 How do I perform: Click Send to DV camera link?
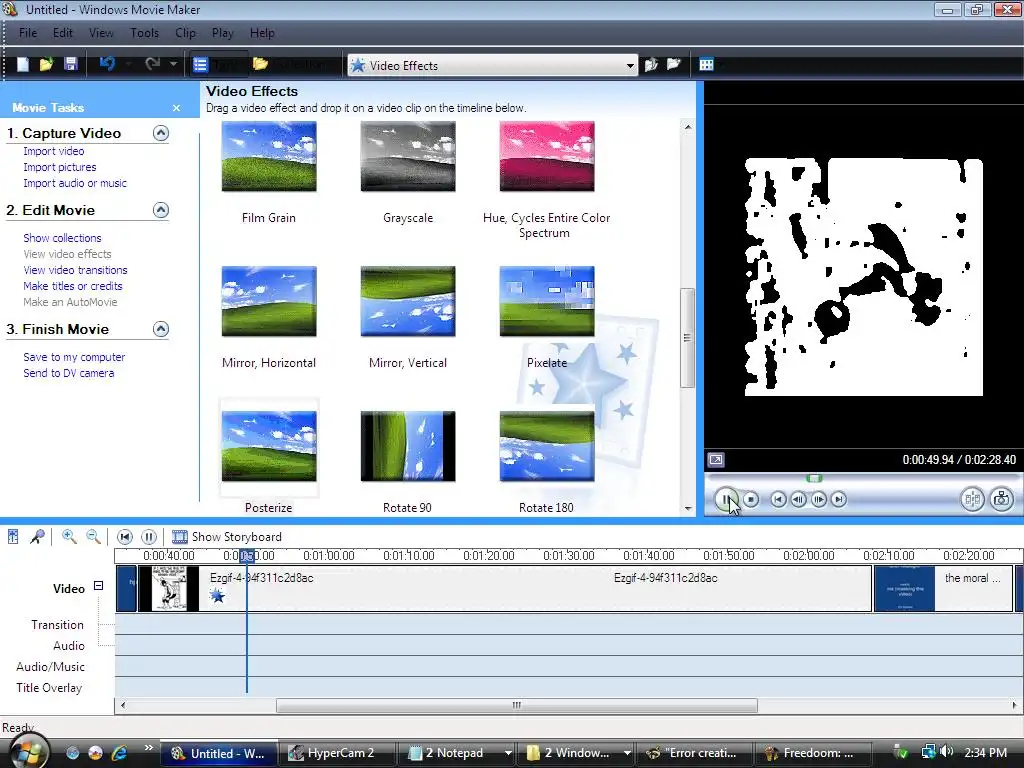(69, 374)
